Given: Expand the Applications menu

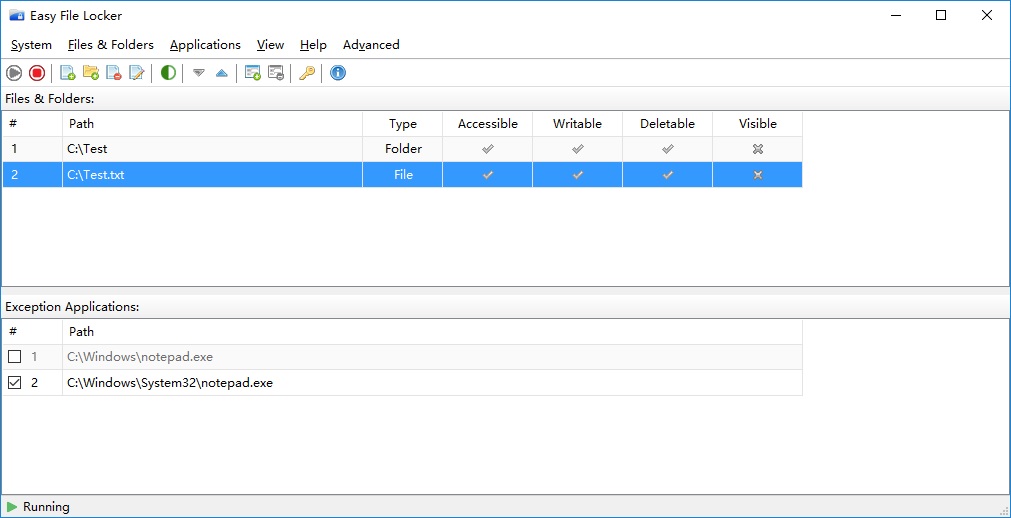Looking at the screenshot, I should point(205,45).
